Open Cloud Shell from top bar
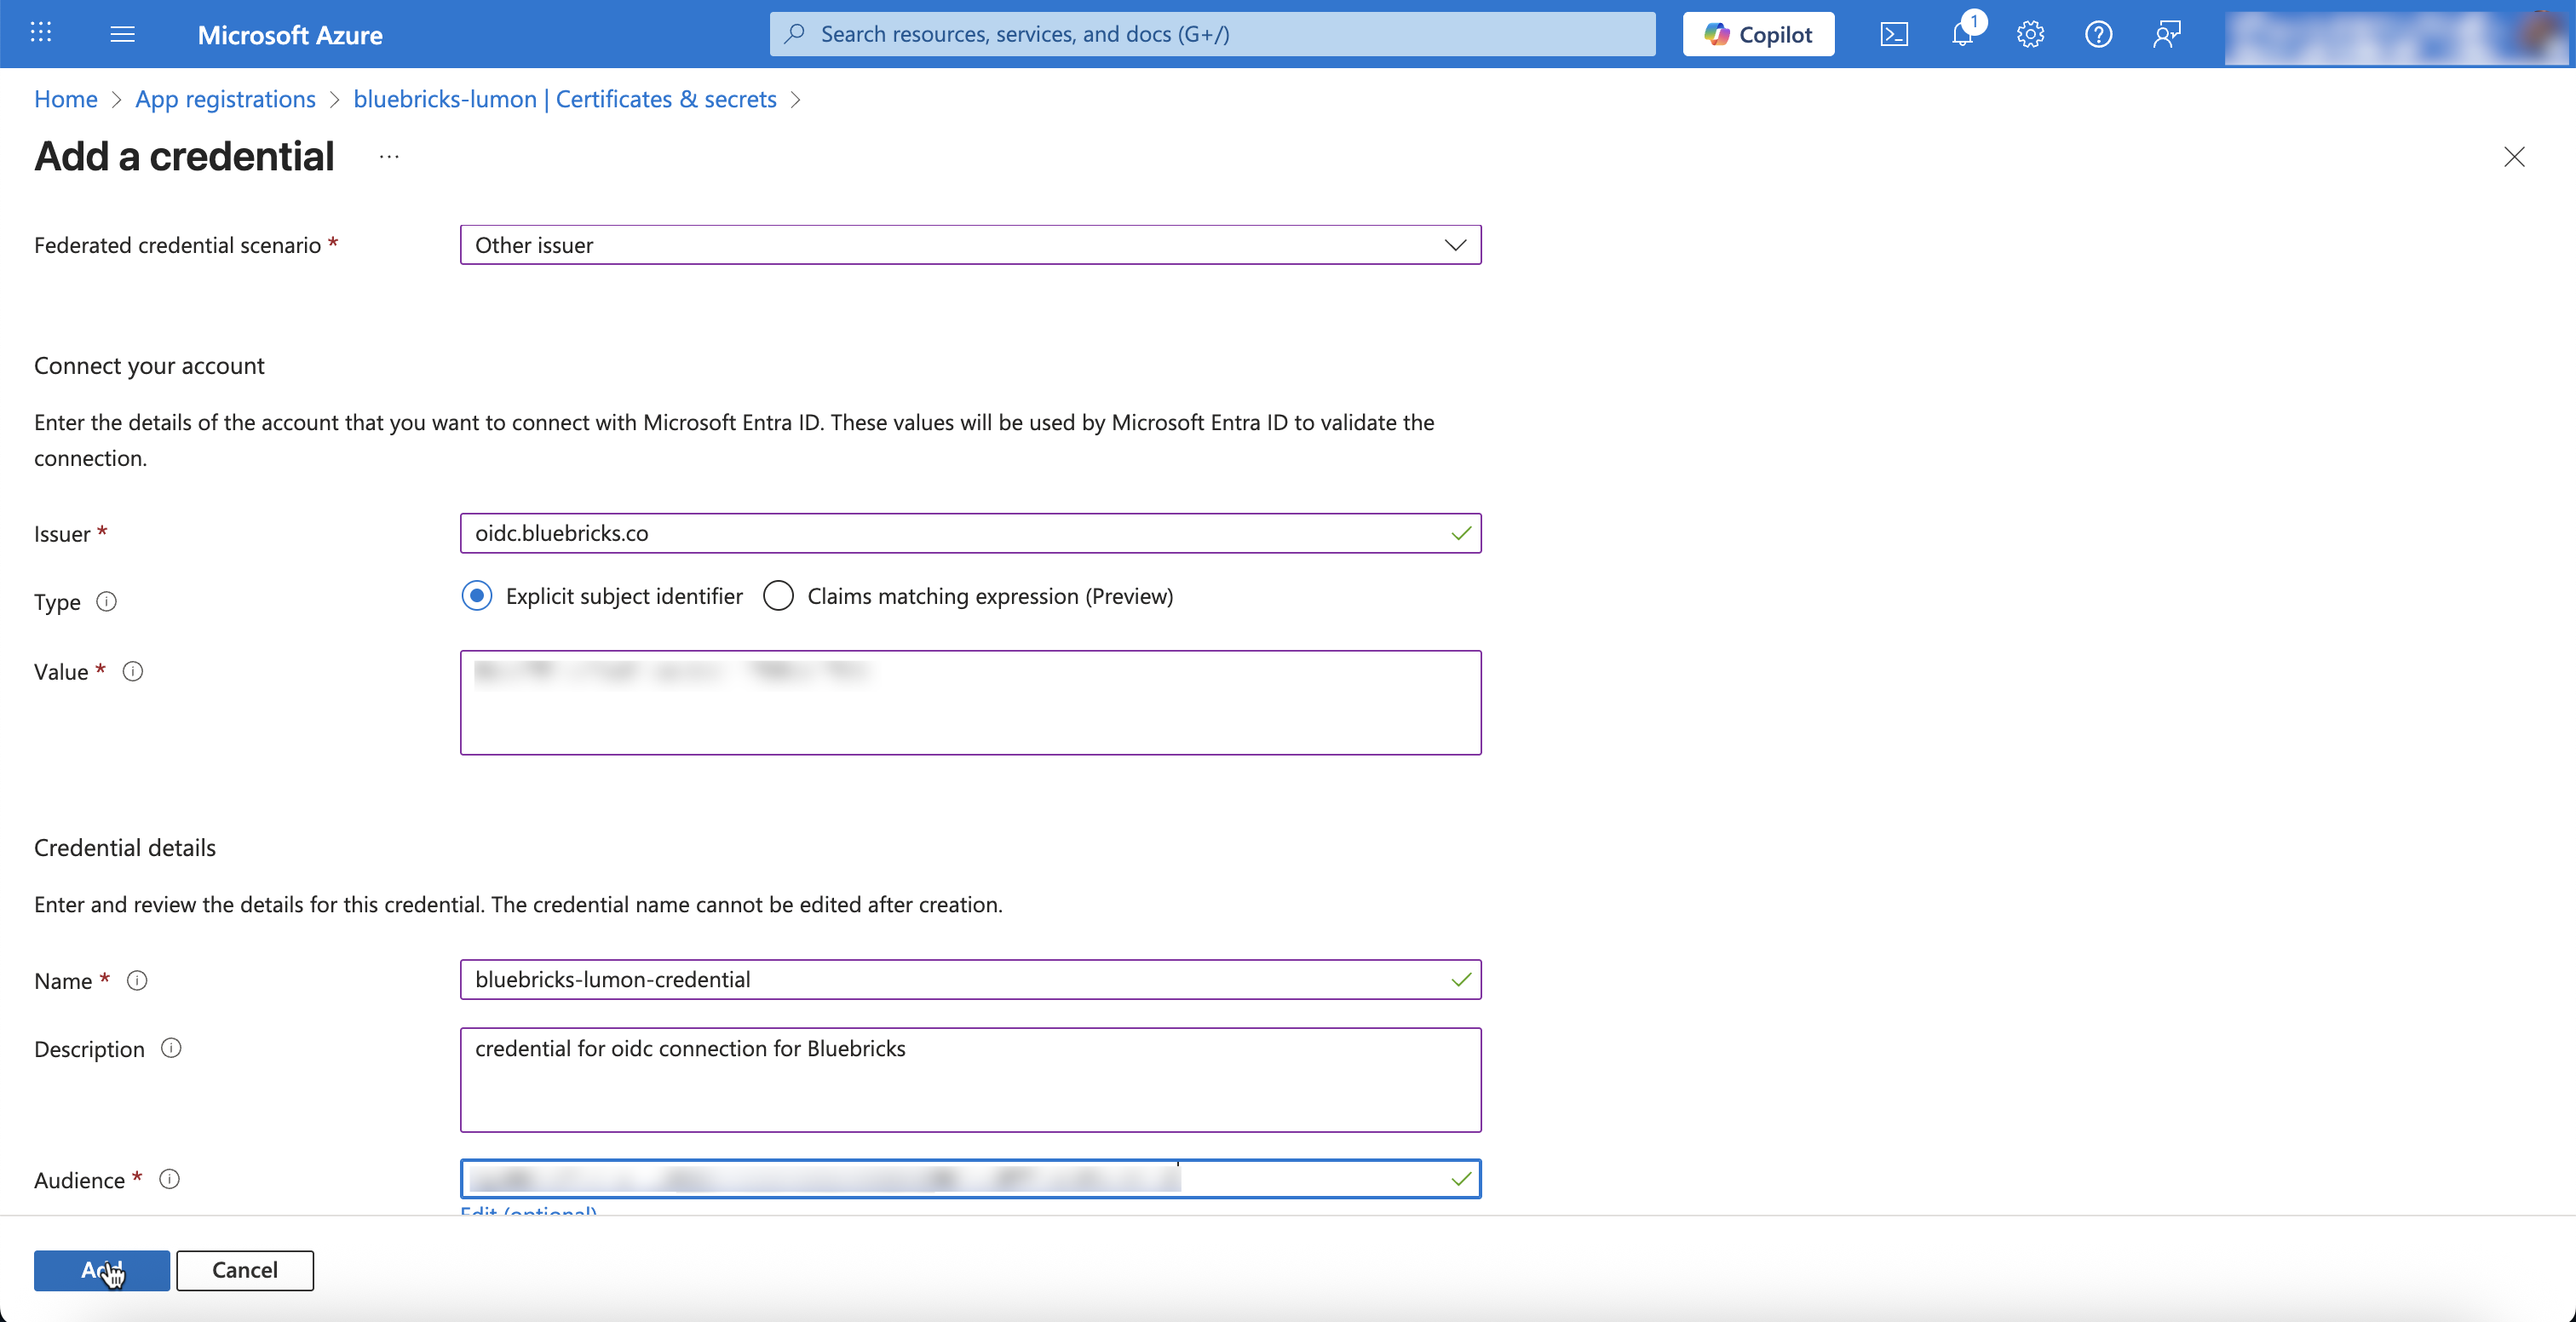The height and width of the screenshot is (1322, 2576). [x=1893, y=34]
